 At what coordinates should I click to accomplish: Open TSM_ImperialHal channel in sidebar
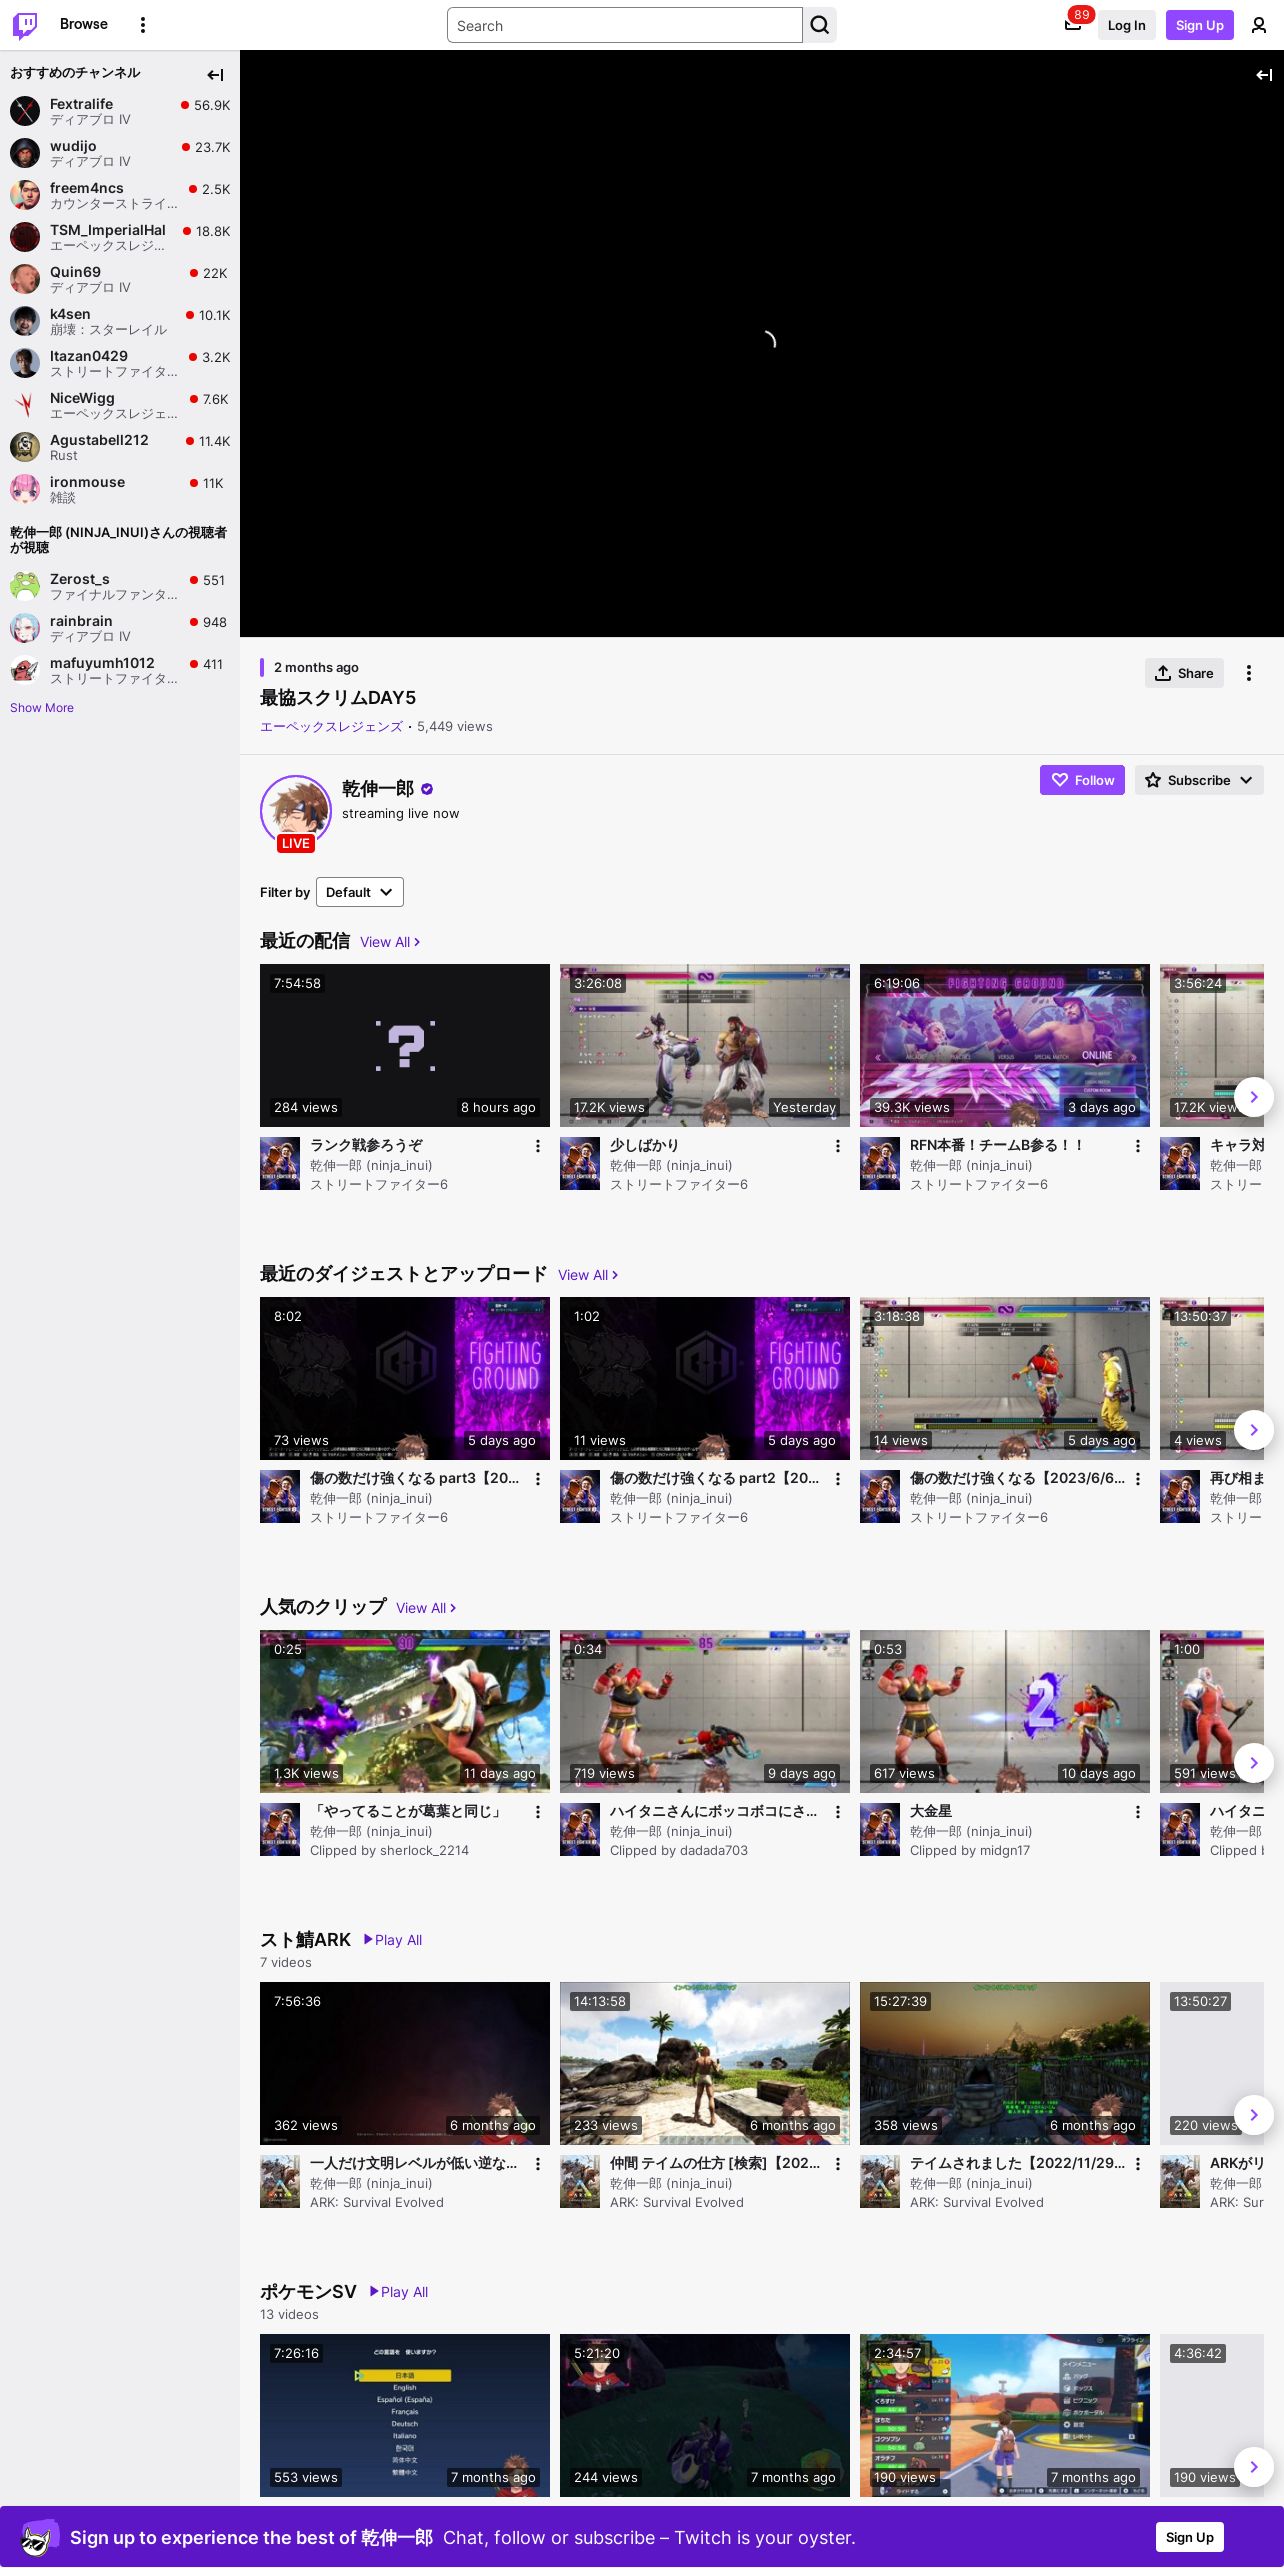point(120,237)
